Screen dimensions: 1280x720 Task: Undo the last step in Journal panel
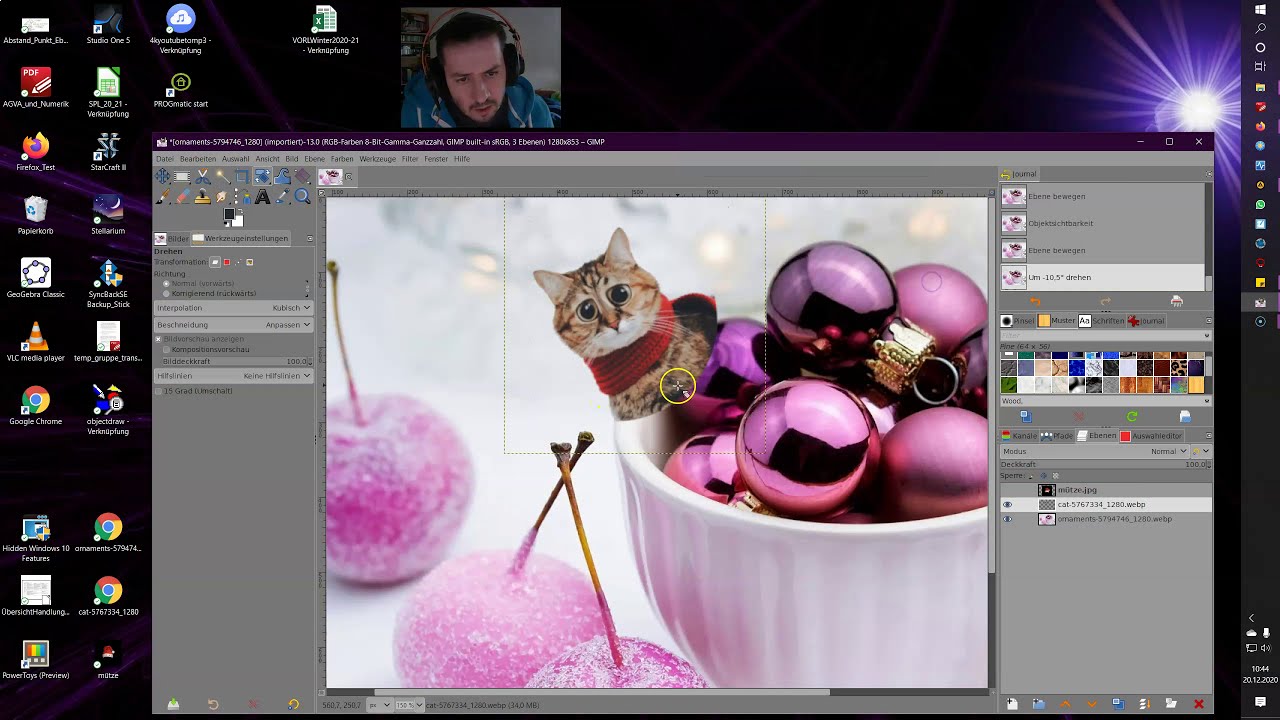point(1035,301)
